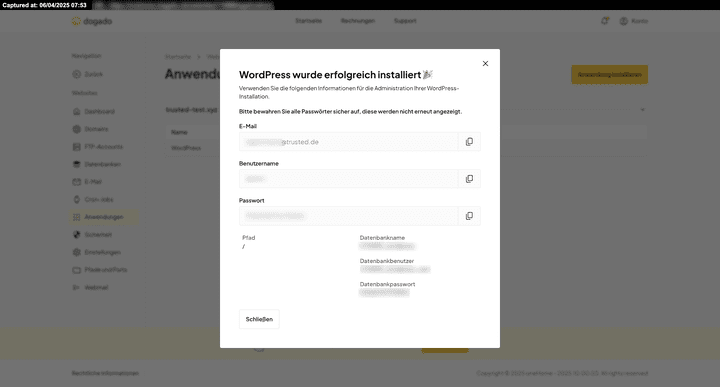Expand the domain row chevron at right
Image resolution: width=720 pixels, height=387 pixels.
[x=642, y=110]
